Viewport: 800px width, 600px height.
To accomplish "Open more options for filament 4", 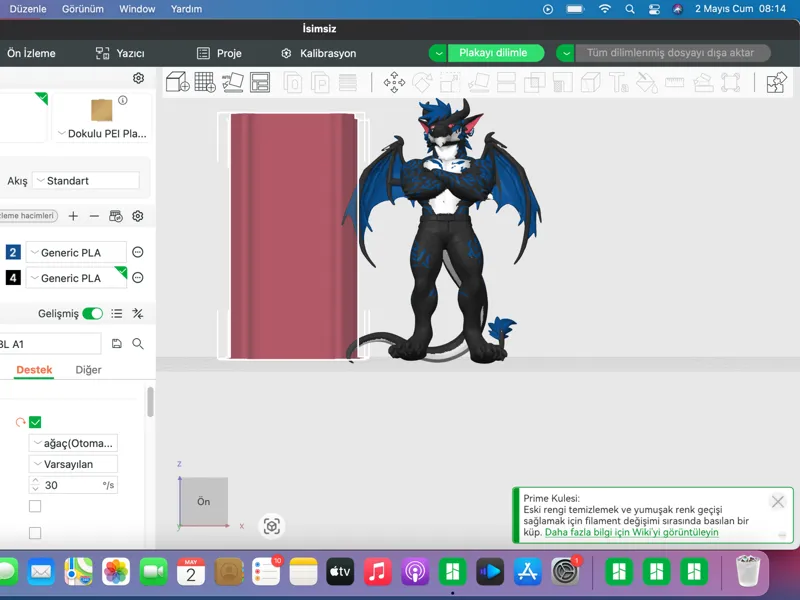I will coord(138,278).
